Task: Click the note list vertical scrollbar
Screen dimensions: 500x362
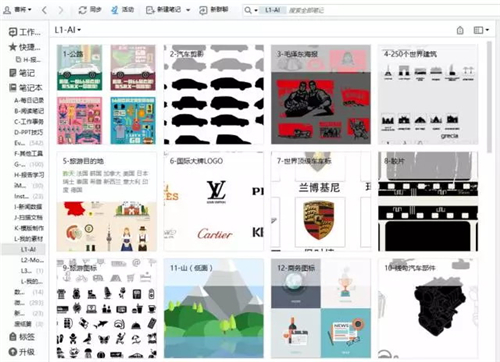Action: (489, 97)
